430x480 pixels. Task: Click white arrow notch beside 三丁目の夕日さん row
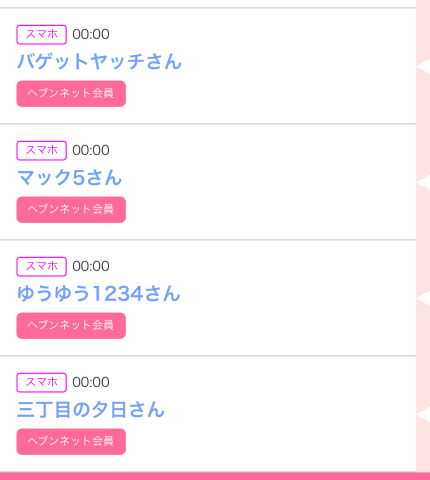[423, 414]
